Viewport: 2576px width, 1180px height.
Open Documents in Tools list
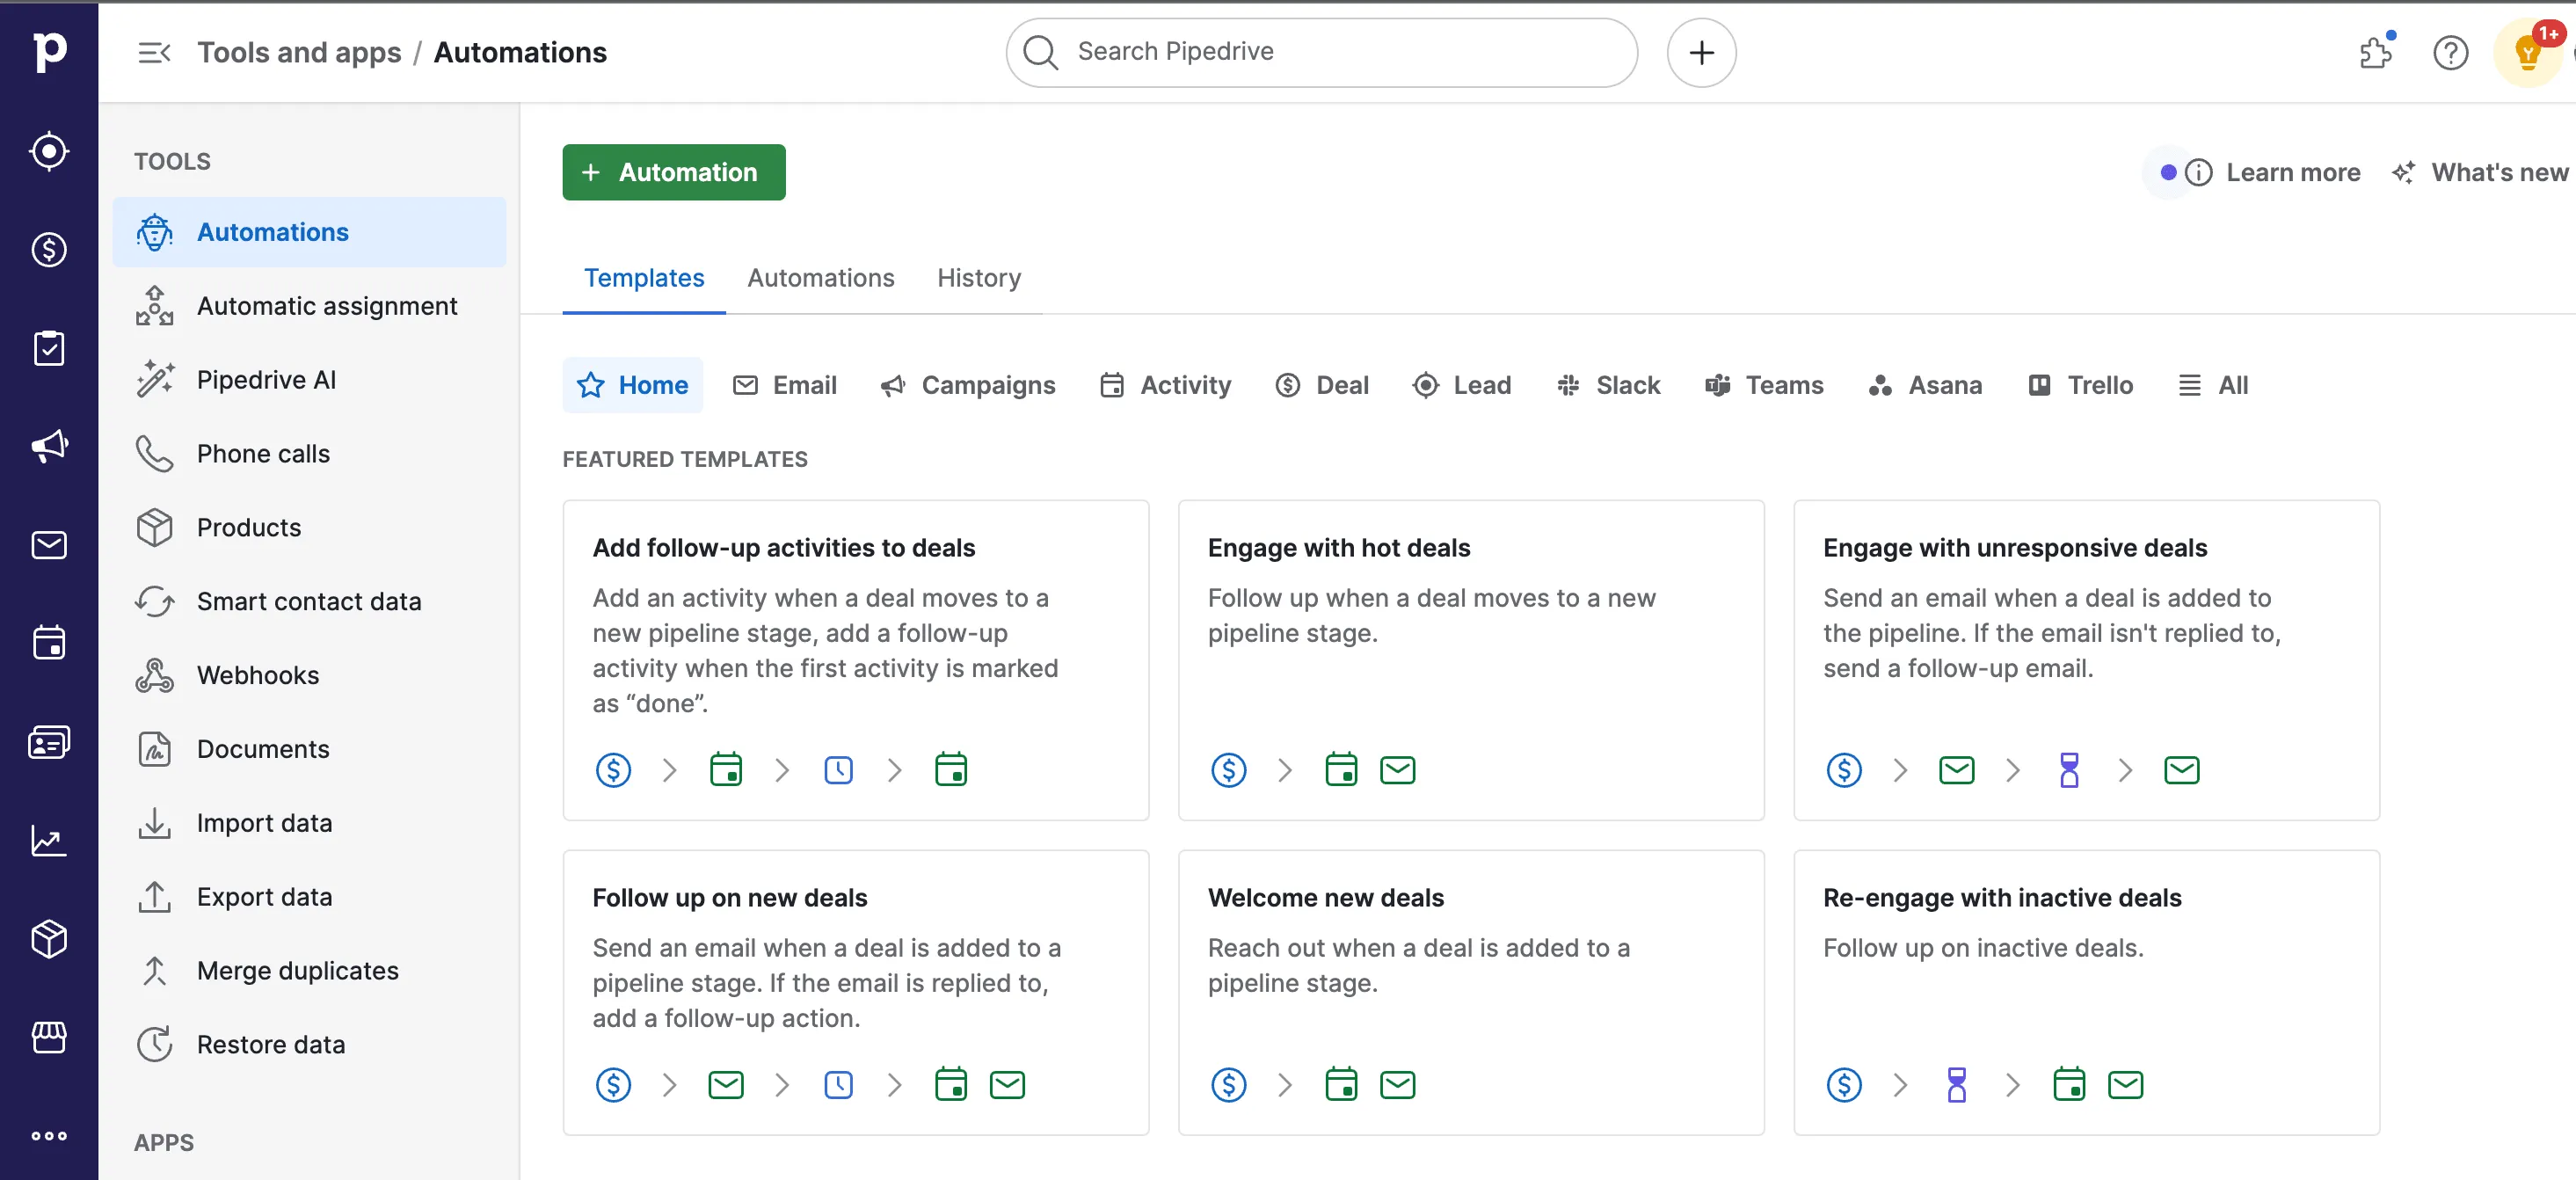tap(309, 749)
